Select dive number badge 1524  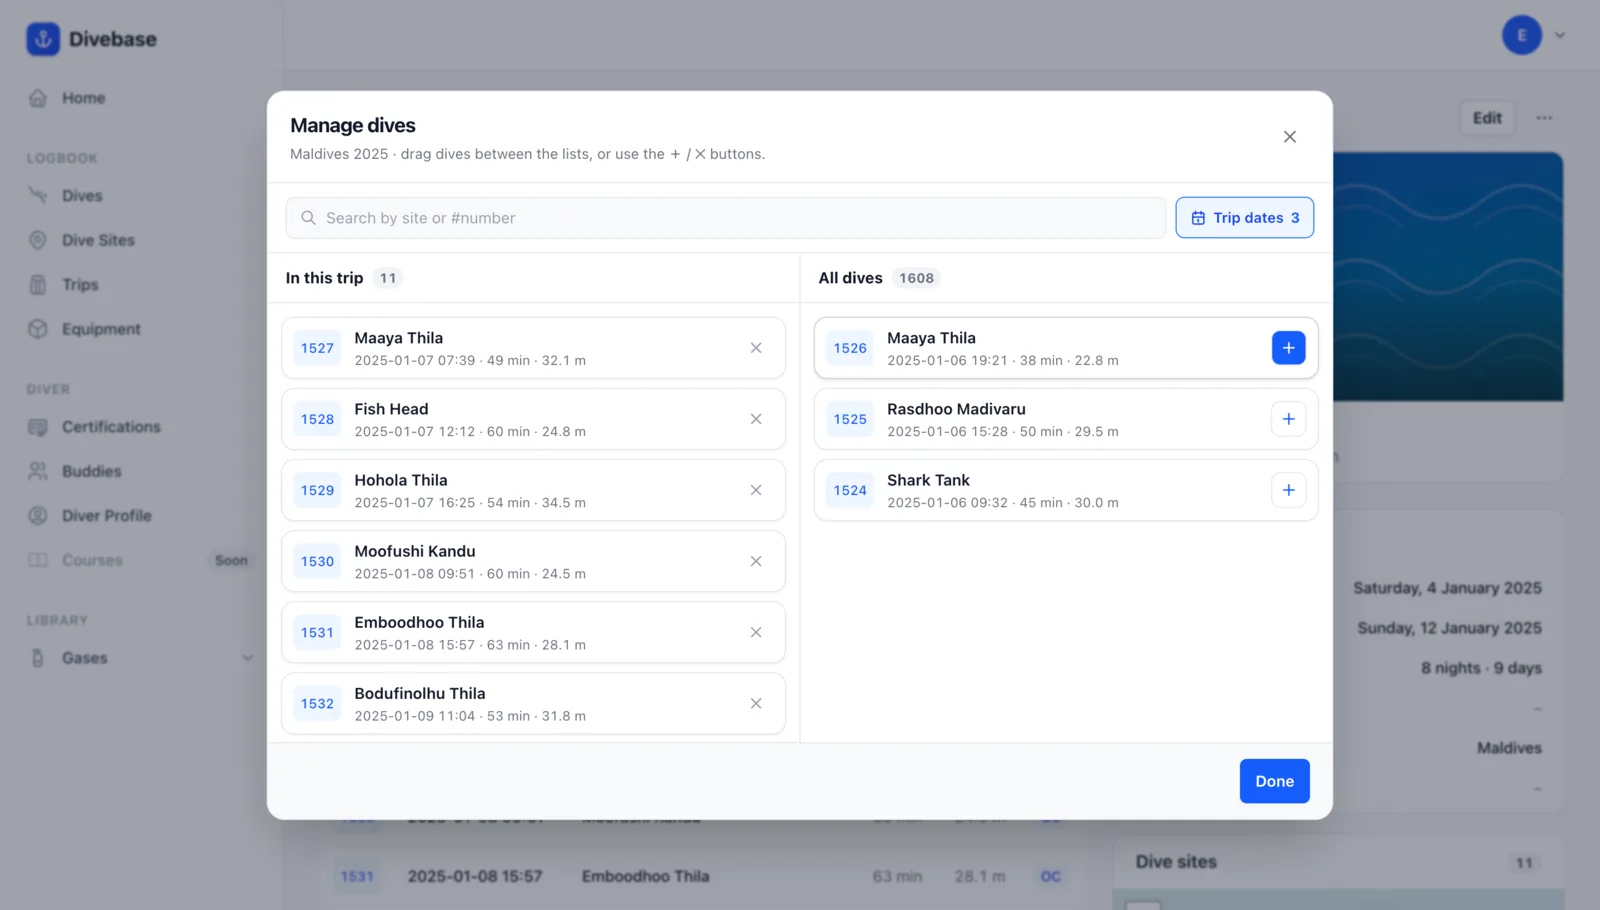point(850,490)
